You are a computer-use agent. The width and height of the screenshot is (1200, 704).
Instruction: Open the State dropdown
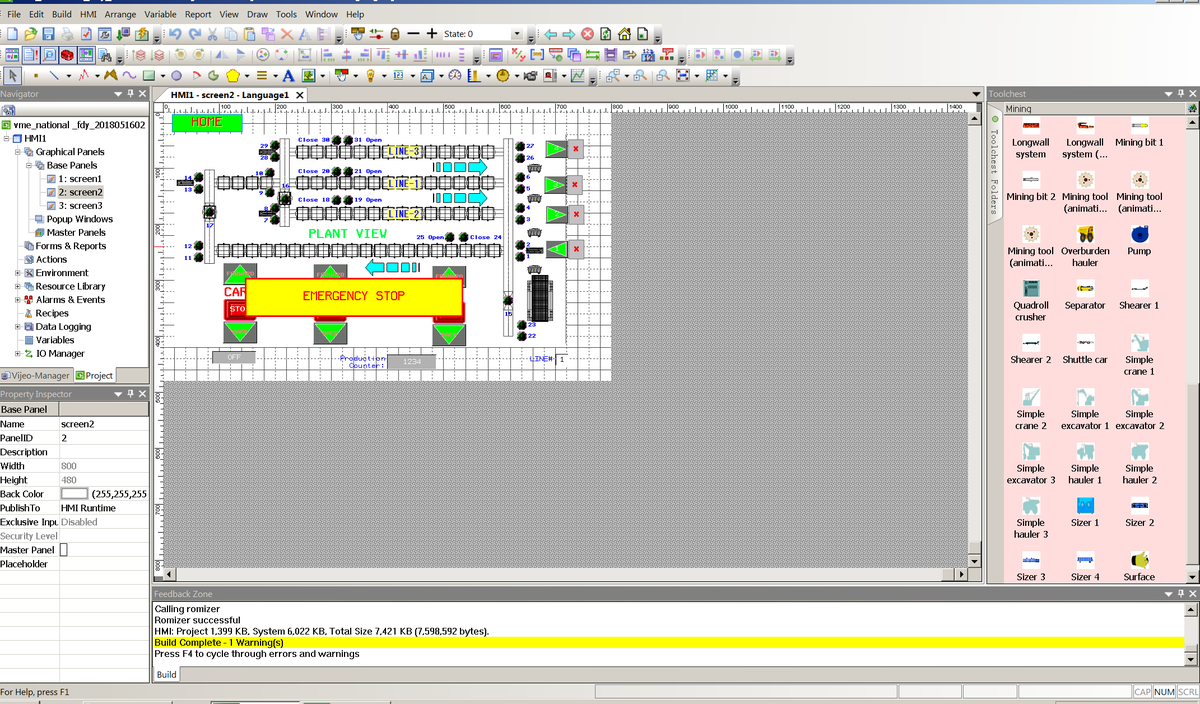517,34
